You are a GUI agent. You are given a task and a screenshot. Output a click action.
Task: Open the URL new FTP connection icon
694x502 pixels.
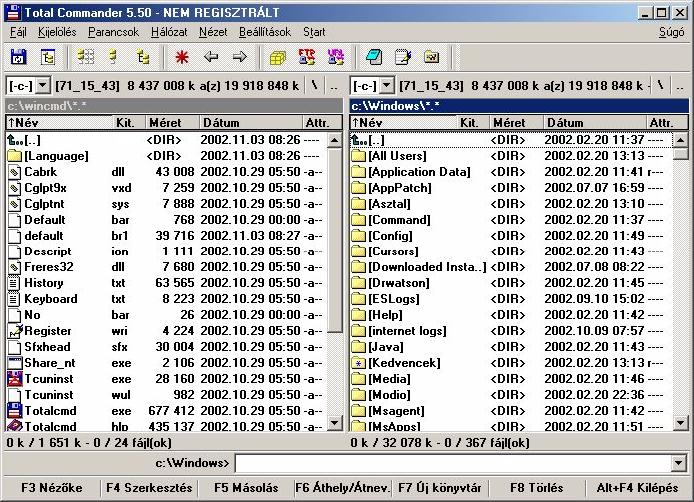tap(335, 57)
